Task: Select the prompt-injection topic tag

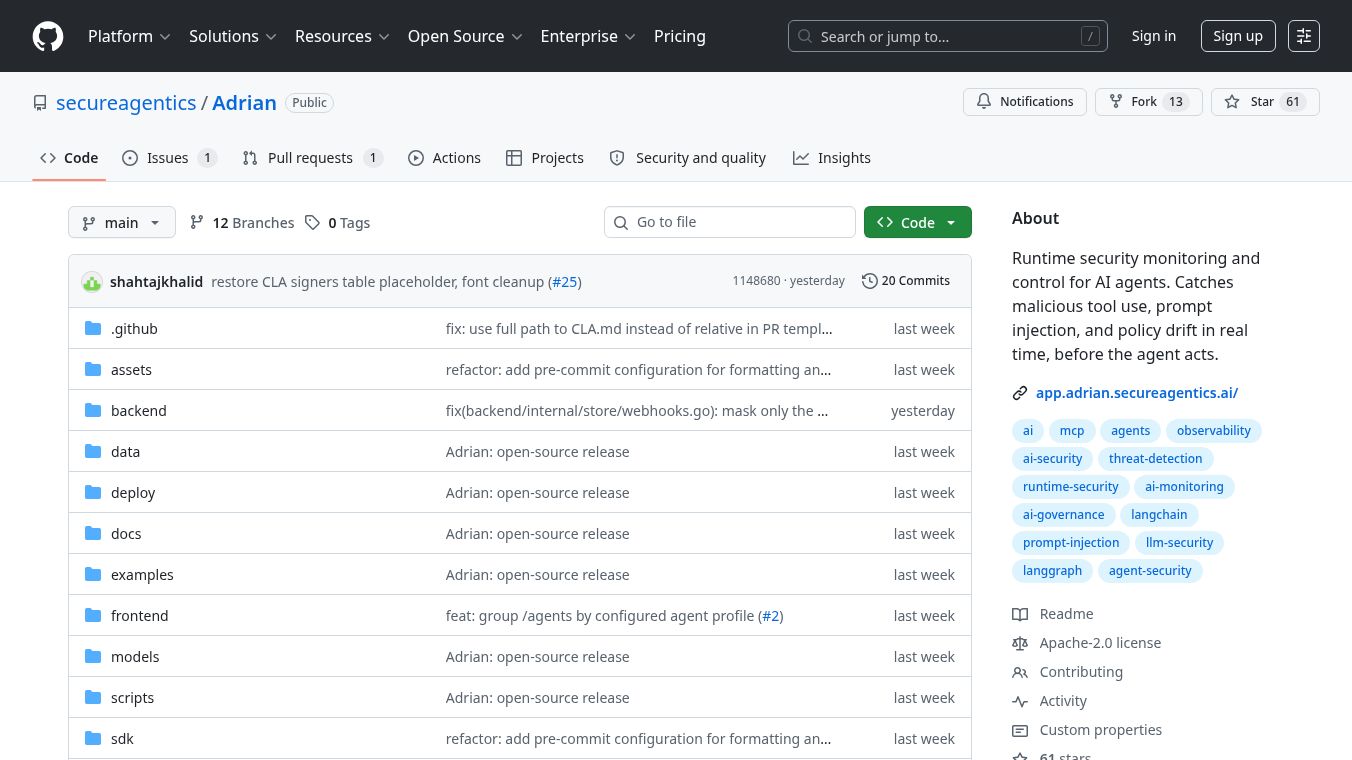Action: coord(1071,543)
